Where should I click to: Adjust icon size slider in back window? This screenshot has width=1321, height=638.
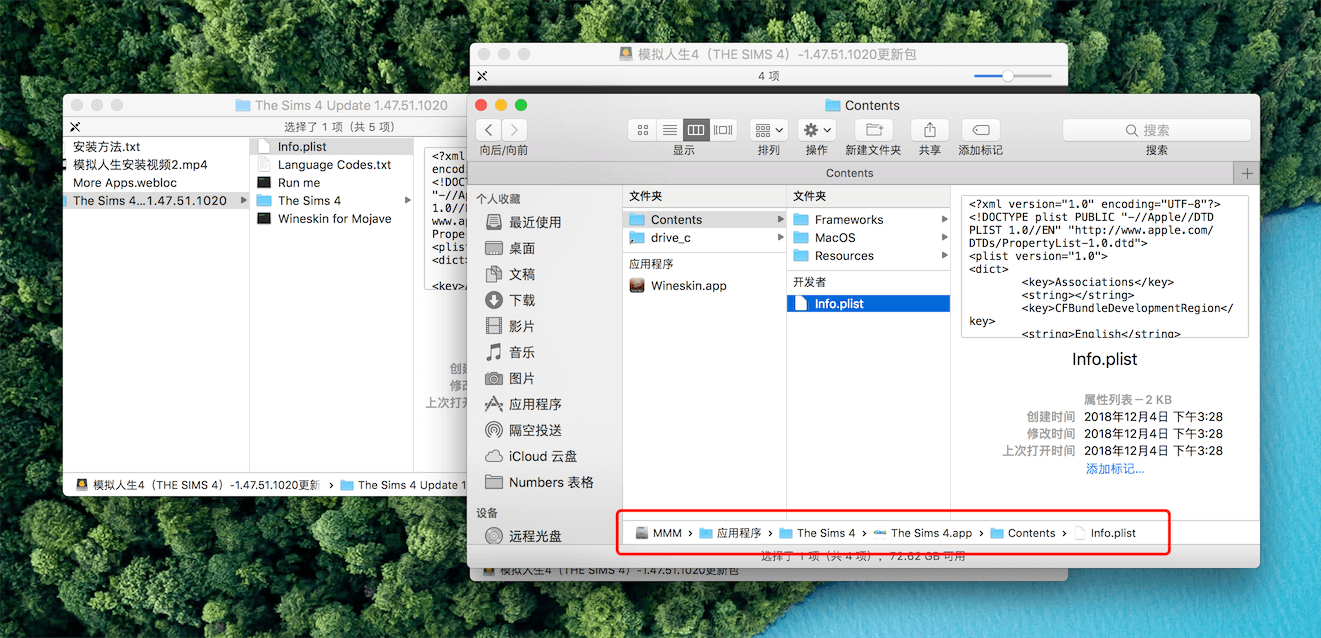tap(1008, 76)
